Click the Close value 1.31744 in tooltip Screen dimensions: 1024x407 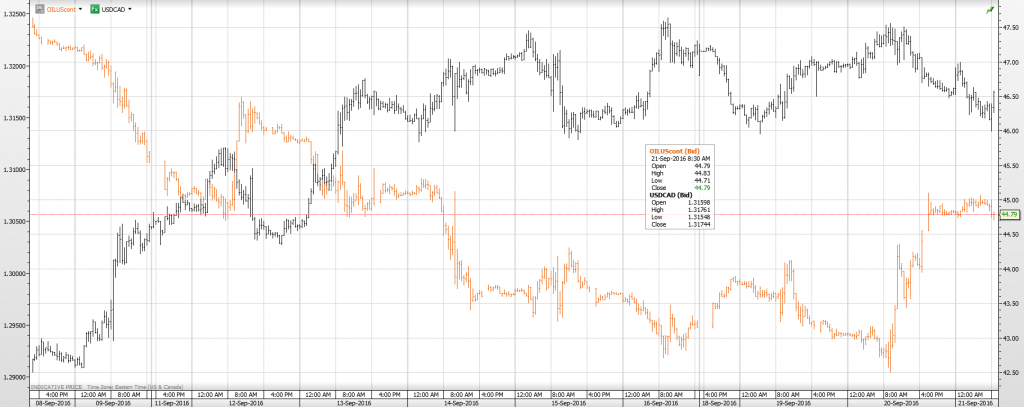pos(697,223)
